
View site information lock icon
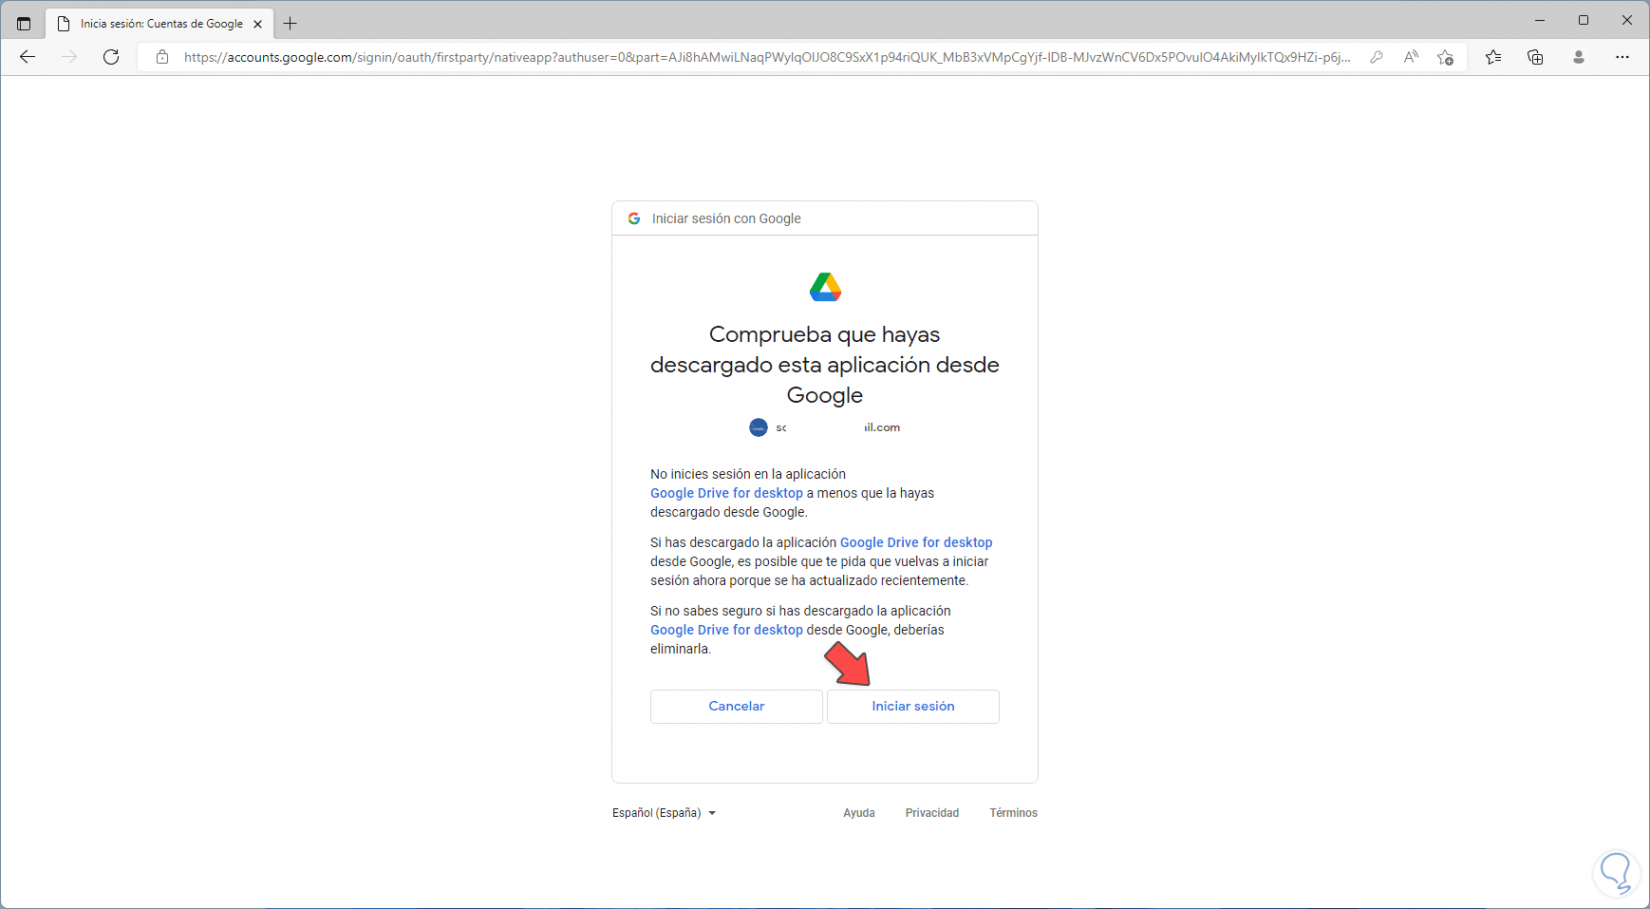pyautogui.click(x=162, y=57)
